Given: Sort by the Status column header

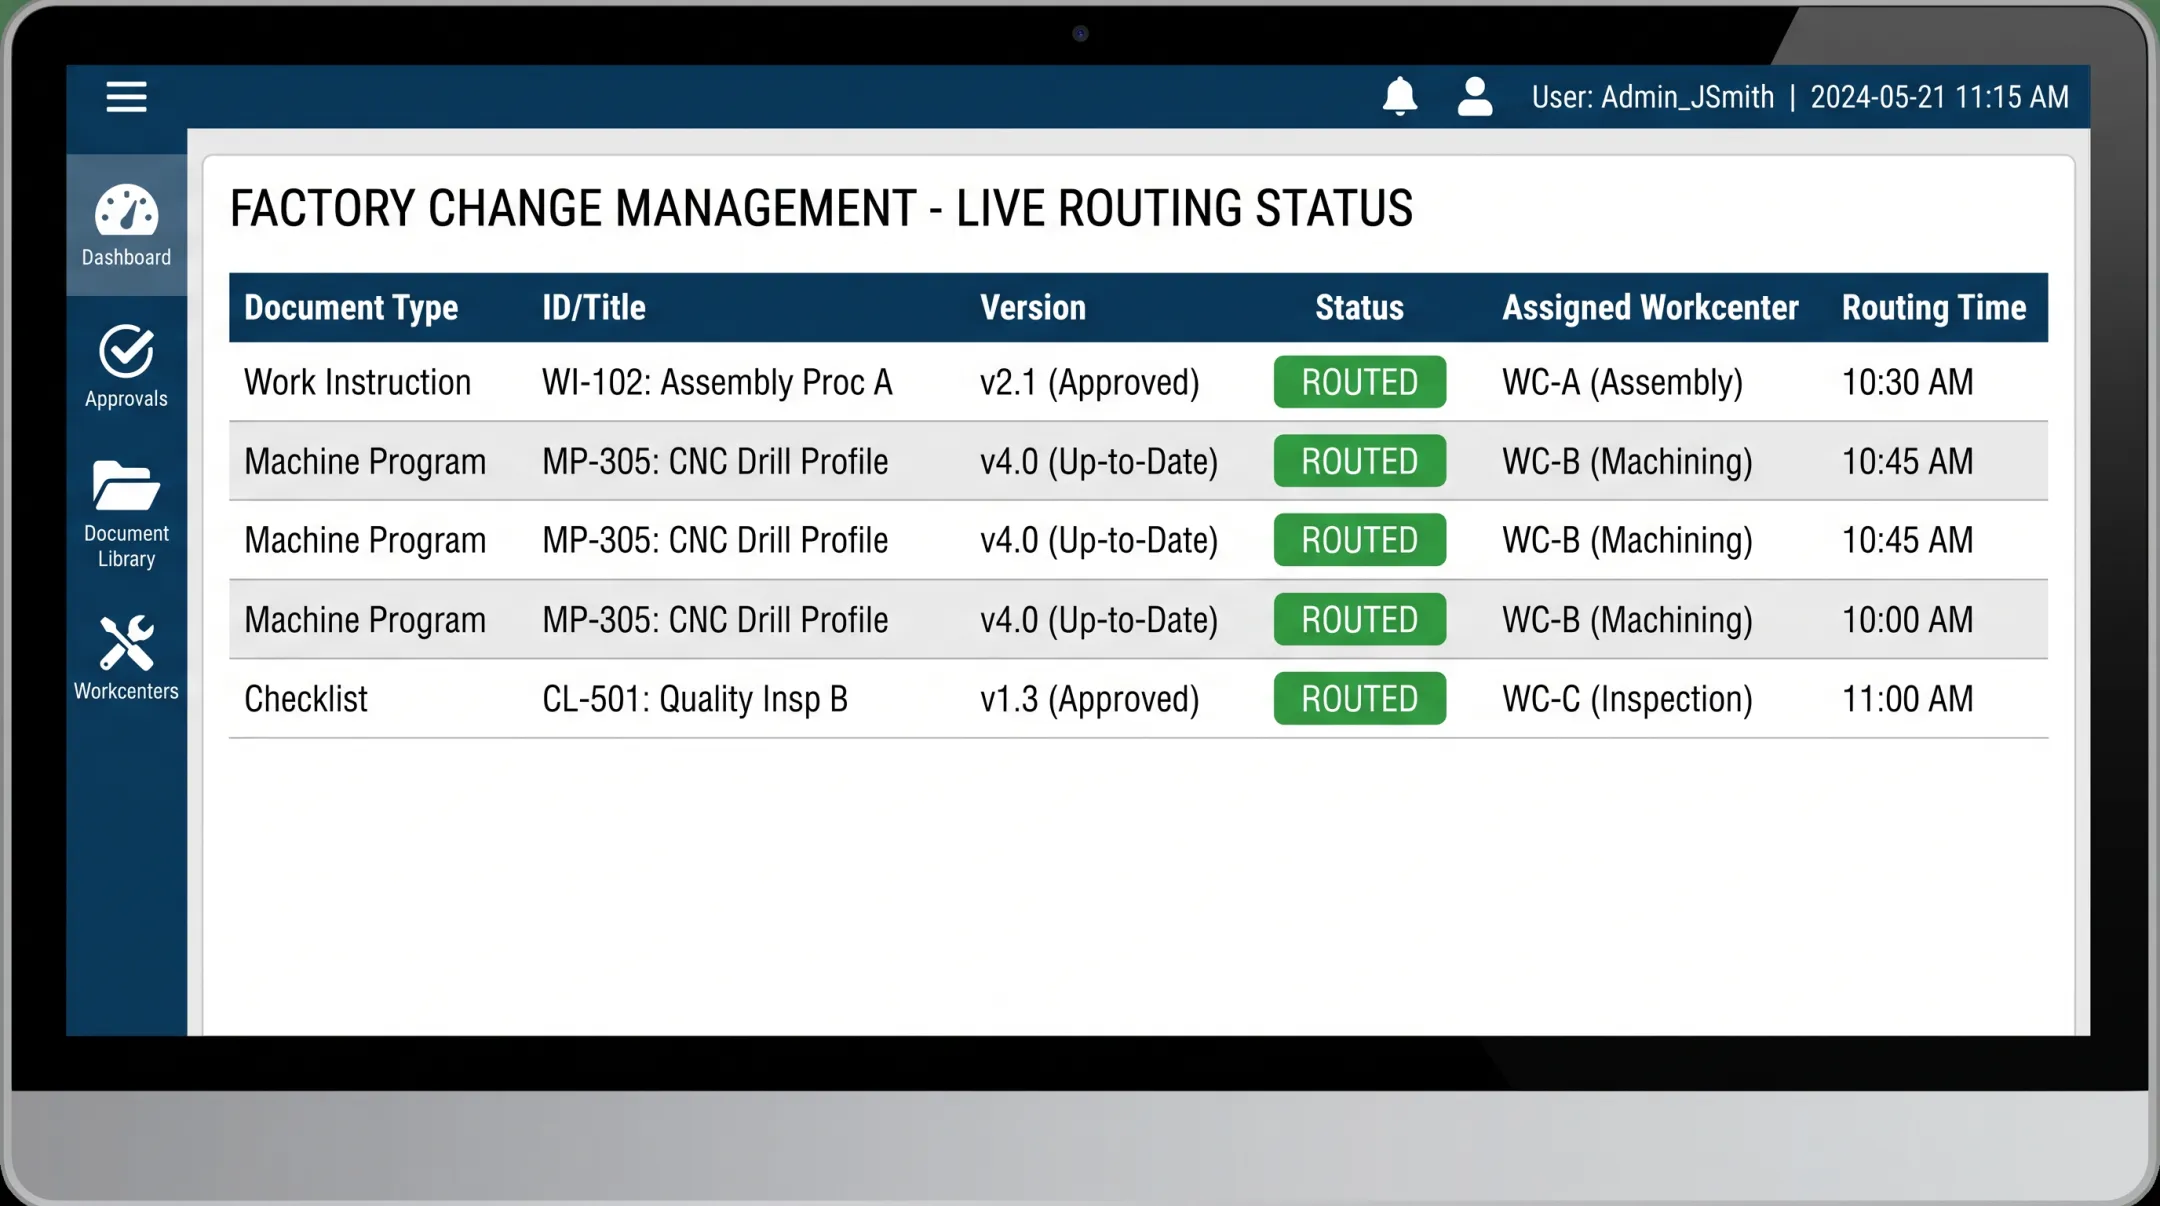Looking at the screenshot, I should (1359, 307).
